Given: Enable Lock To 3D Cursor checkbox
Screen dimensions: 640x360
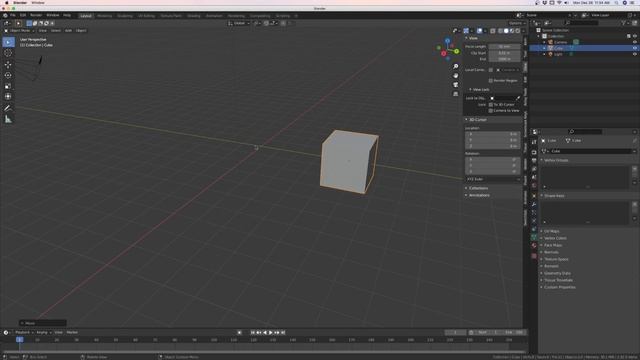Looking at the screenshot, I should (491, 104).
